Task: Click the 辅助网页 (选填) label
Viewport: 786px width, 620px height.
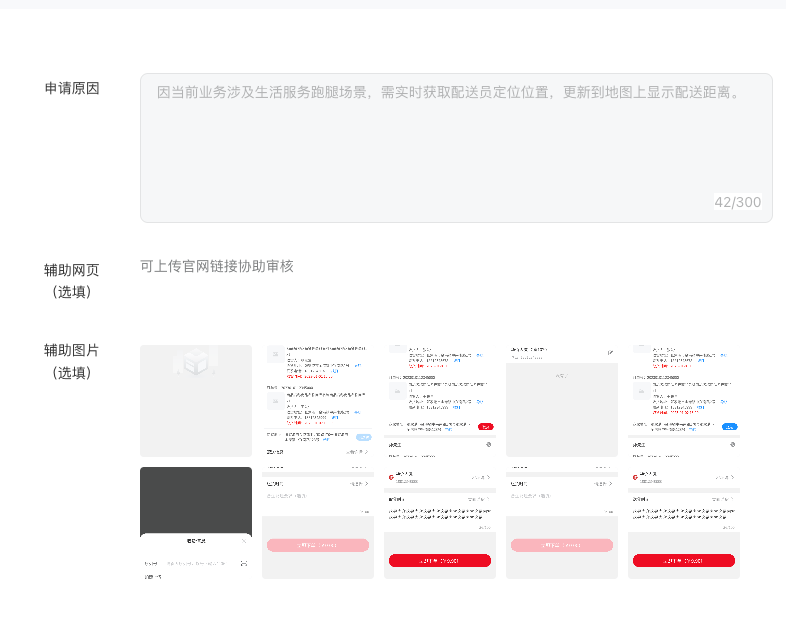Action: pyautogui.click(x=72, y=281)
